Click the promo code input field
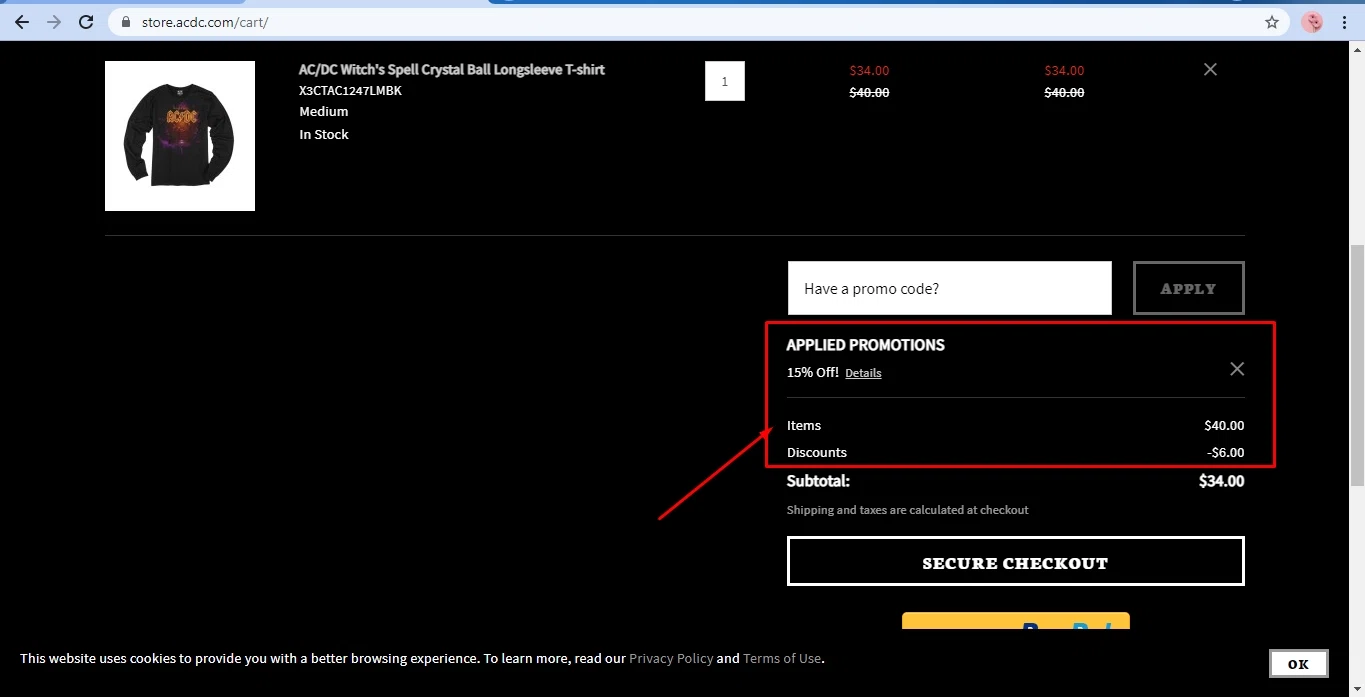The height and width of the screenshot is (697, 1365). click(949, 288)
